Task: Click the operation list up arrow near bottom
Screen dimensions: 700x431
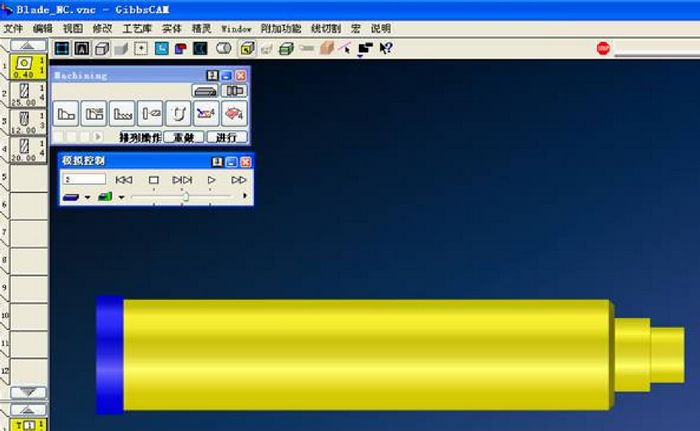Action: [x=28, y=410]
